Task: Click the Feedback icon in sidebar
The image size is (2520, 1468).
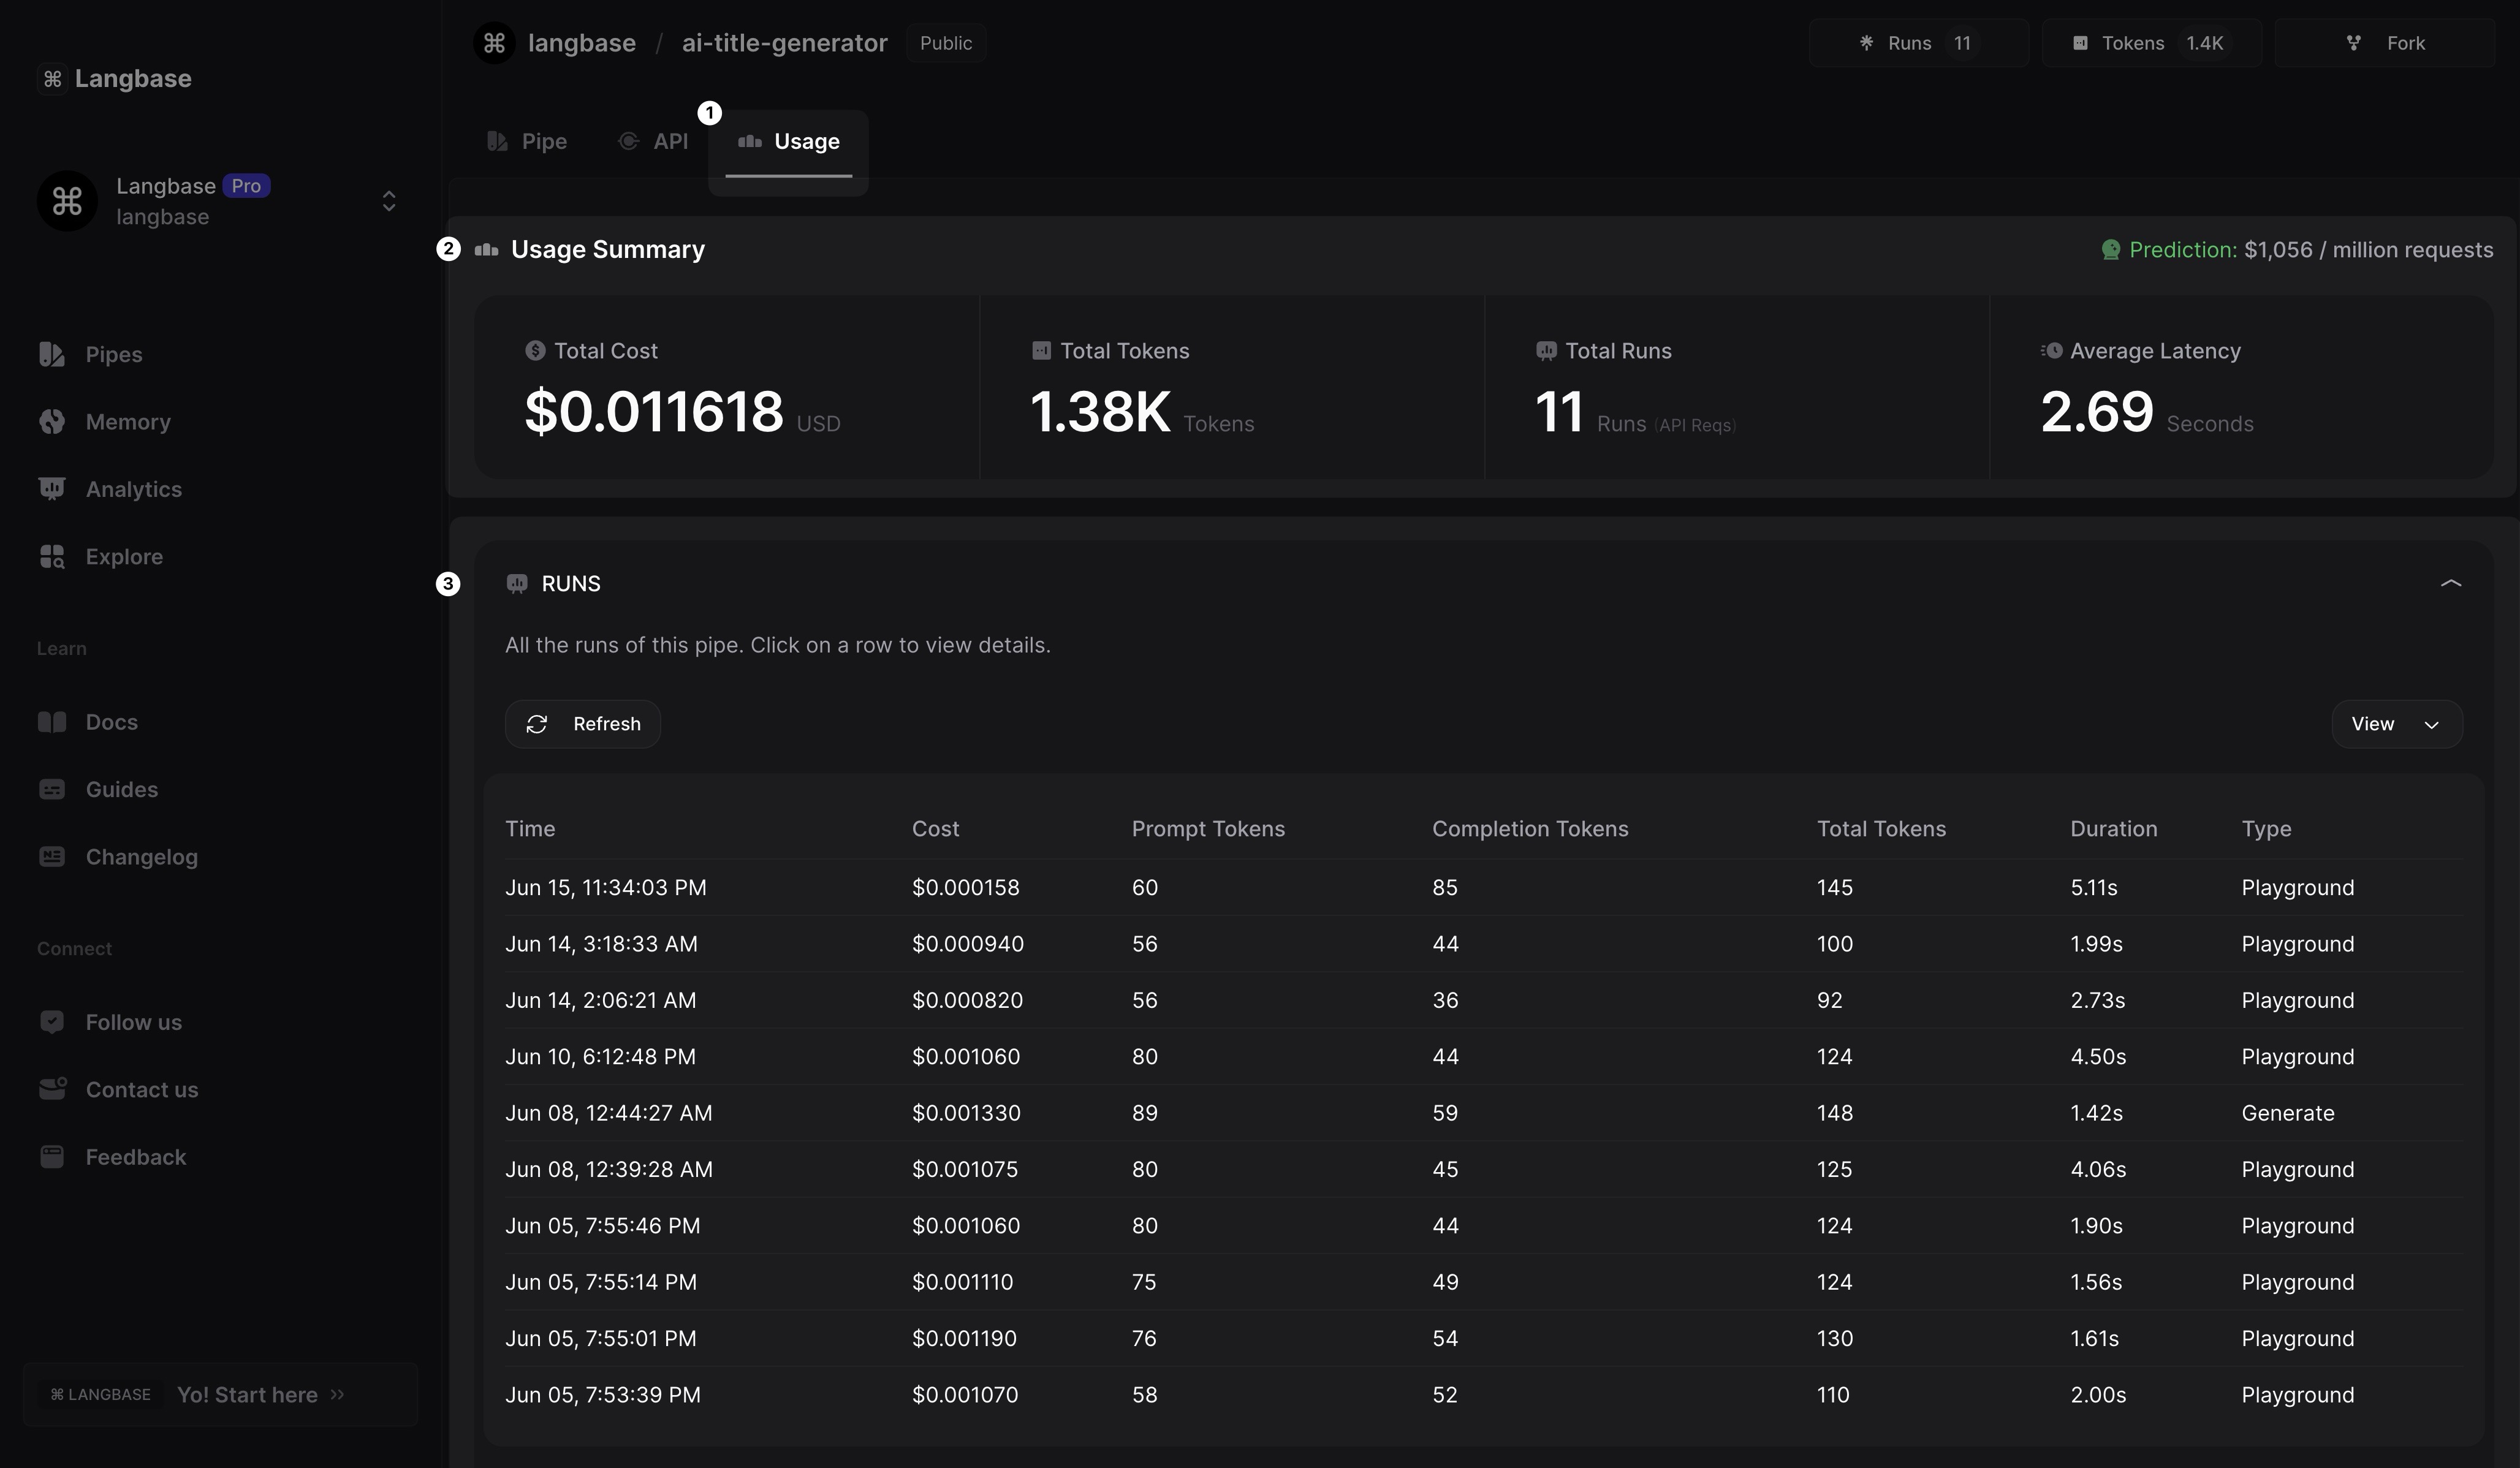Action: click(52, 1157)
